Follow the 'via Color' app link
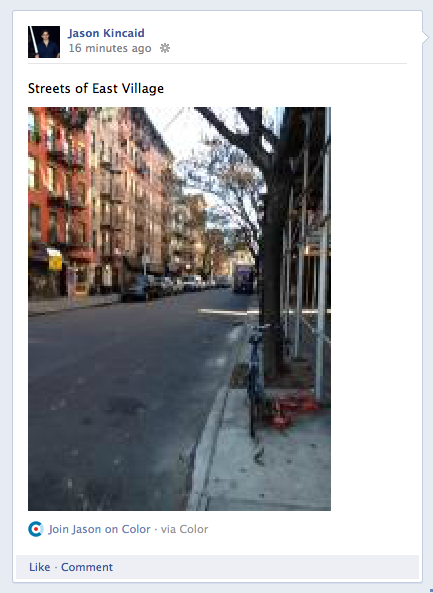Image resolution: width=433 pixels, height=593 pixels. click(x=184, y=529)
